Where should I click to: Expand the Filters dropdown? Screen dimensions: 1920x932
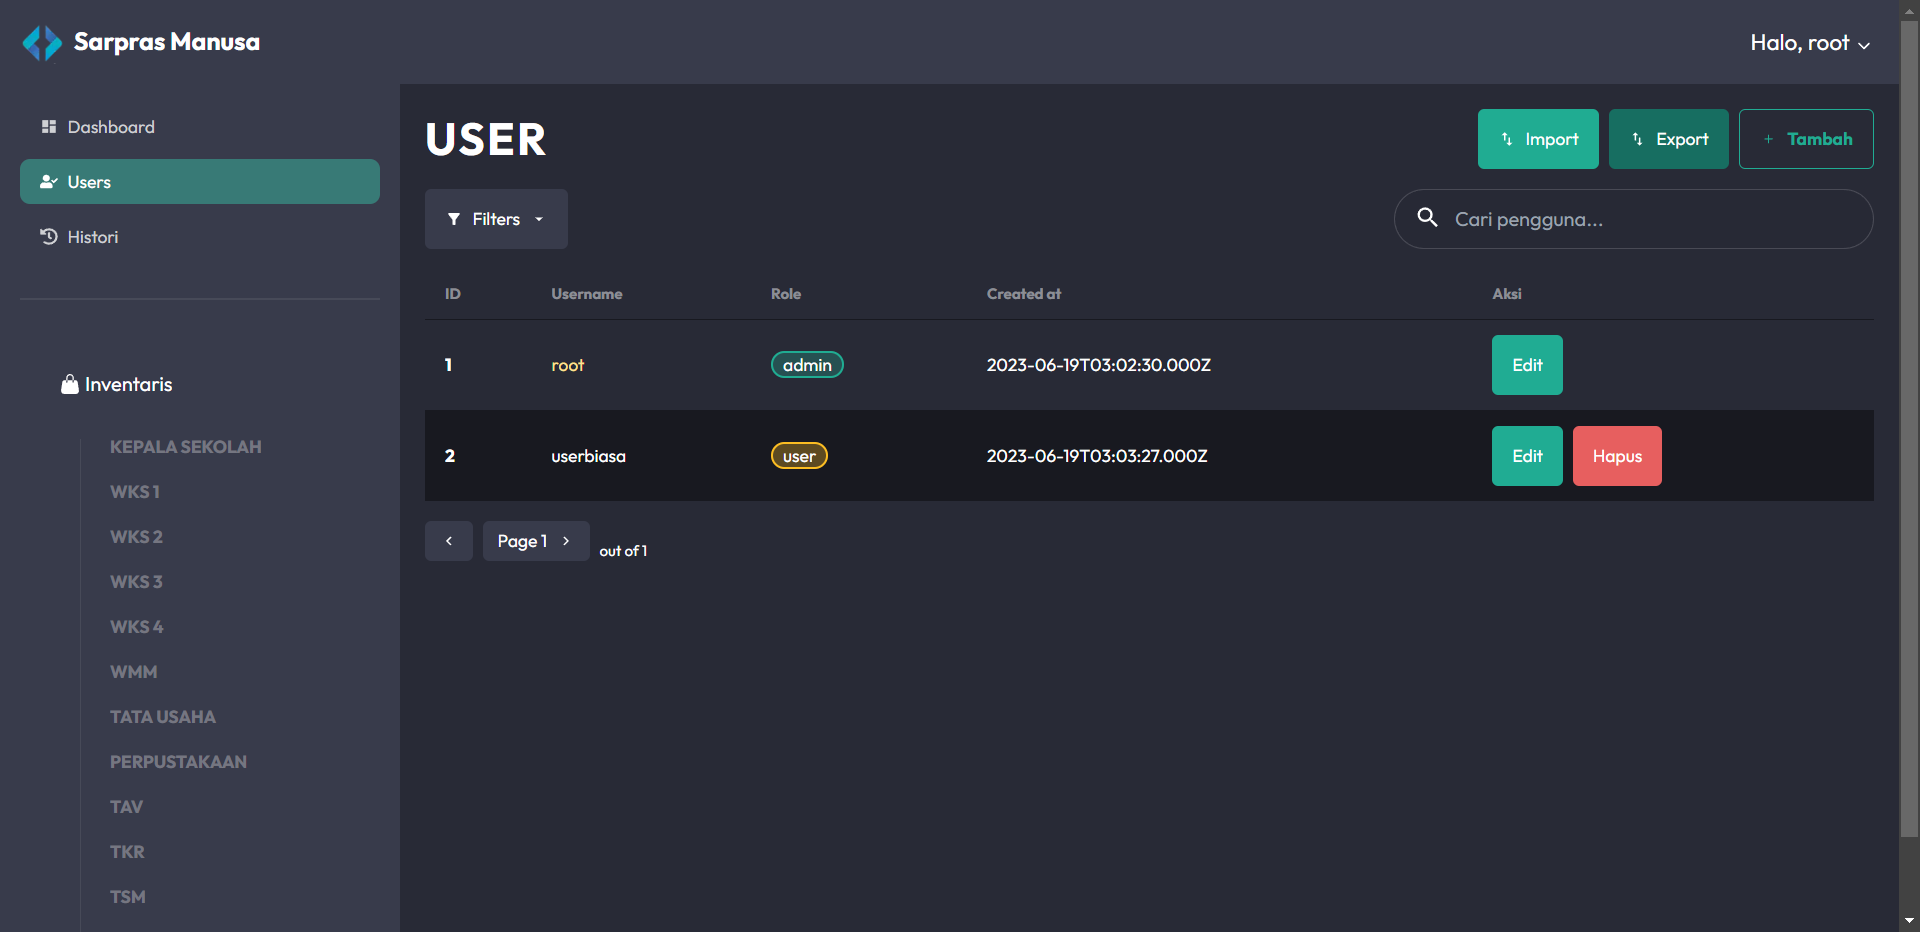[496, 219]
